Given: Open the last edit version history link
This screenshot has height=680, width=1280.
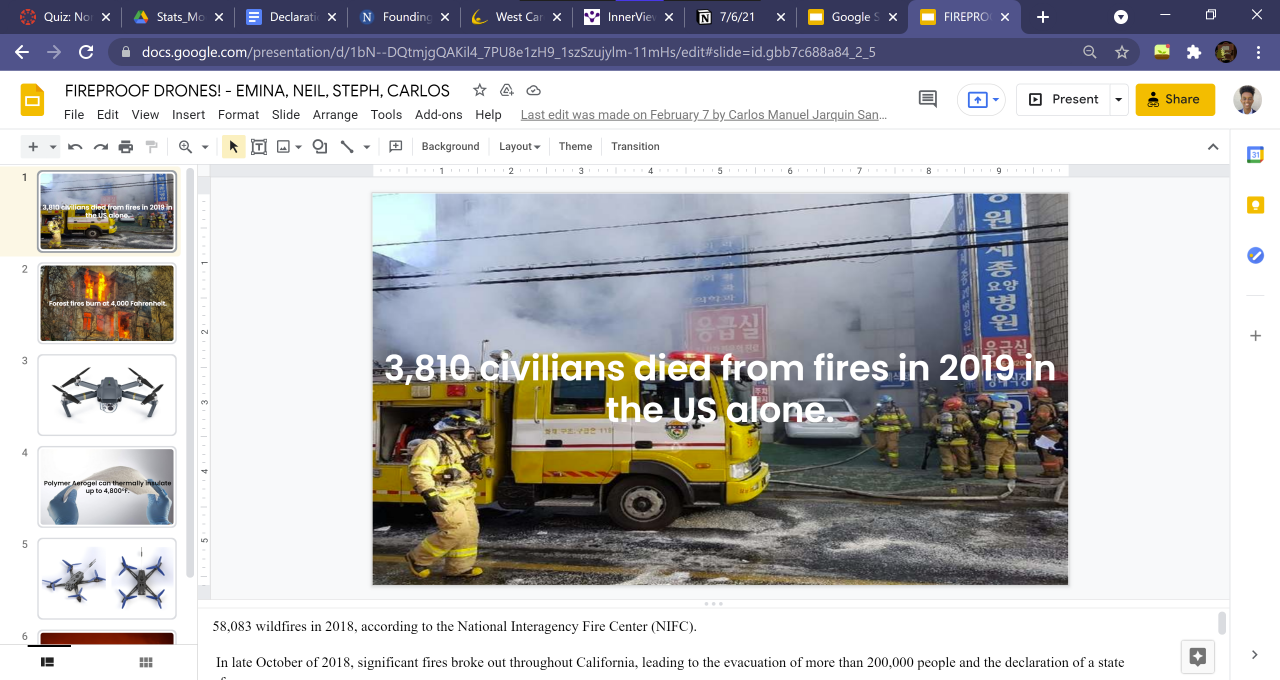Looking at the screenshot, I should (703, 115).
